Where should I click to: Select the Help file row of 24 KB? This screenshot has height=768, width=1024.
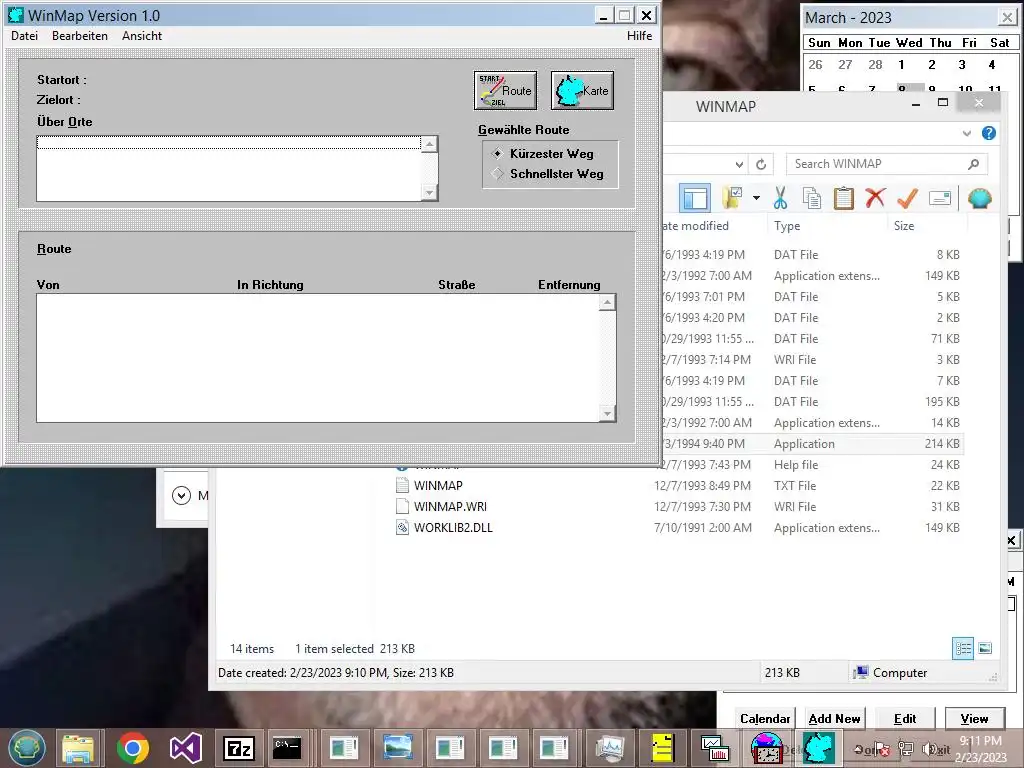click(812, 465)
